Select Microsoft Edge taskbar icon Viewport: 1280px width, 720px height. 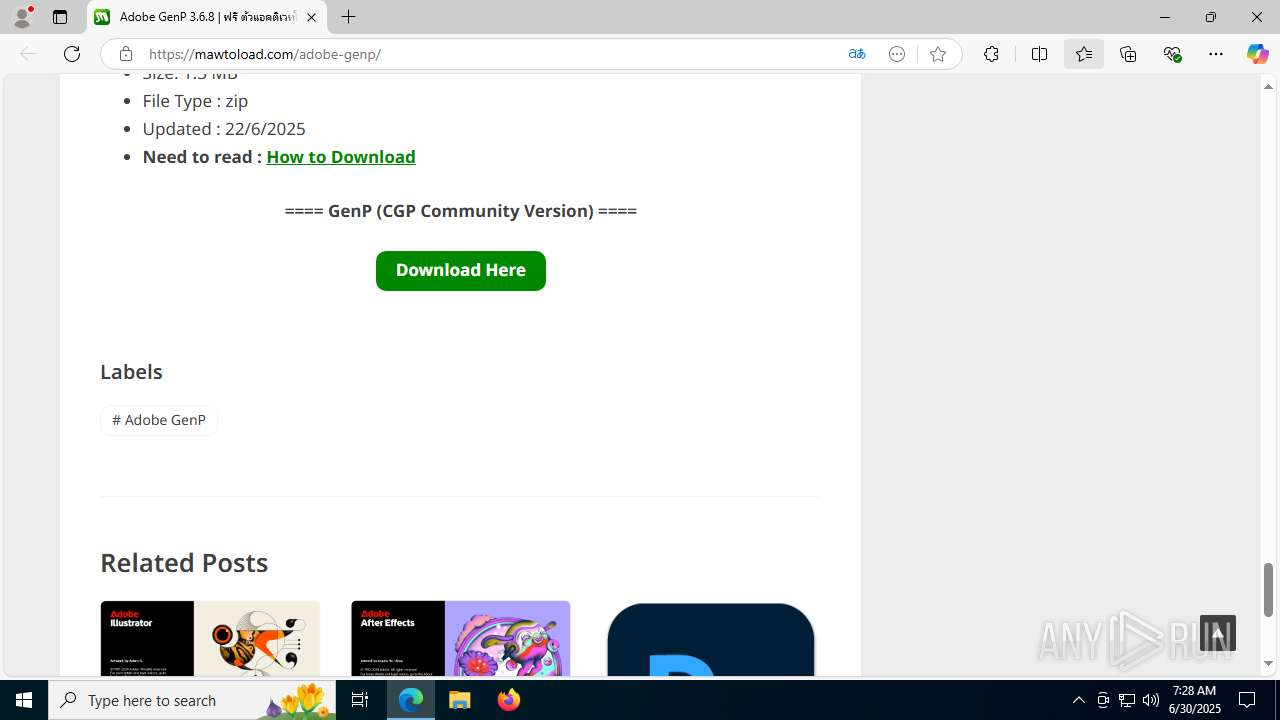tap(411, 700)
